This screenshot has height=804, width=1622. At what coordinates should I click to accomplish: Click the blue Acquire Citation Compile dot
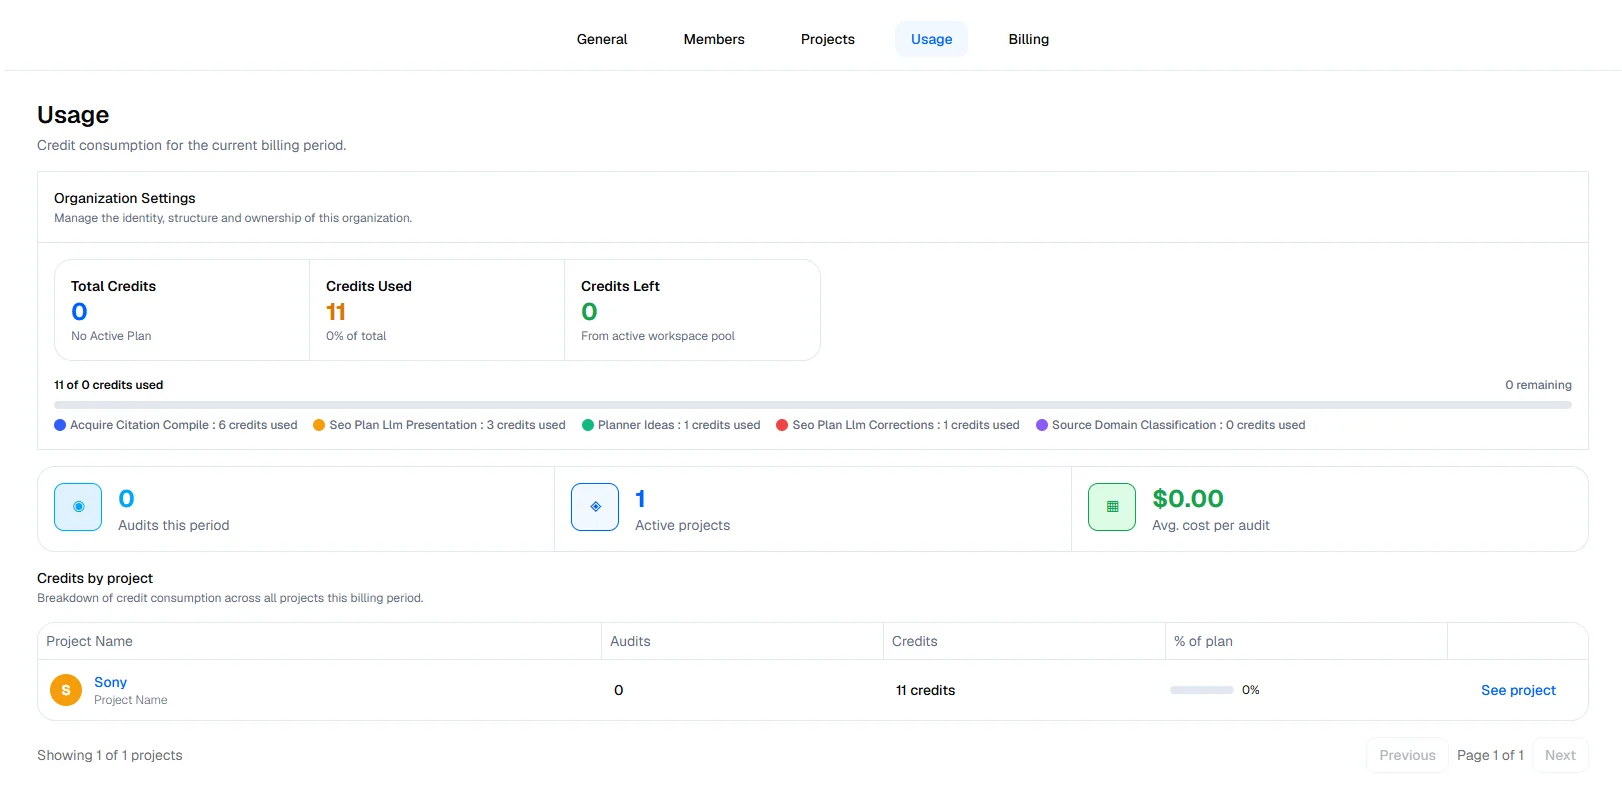(60, 425)
